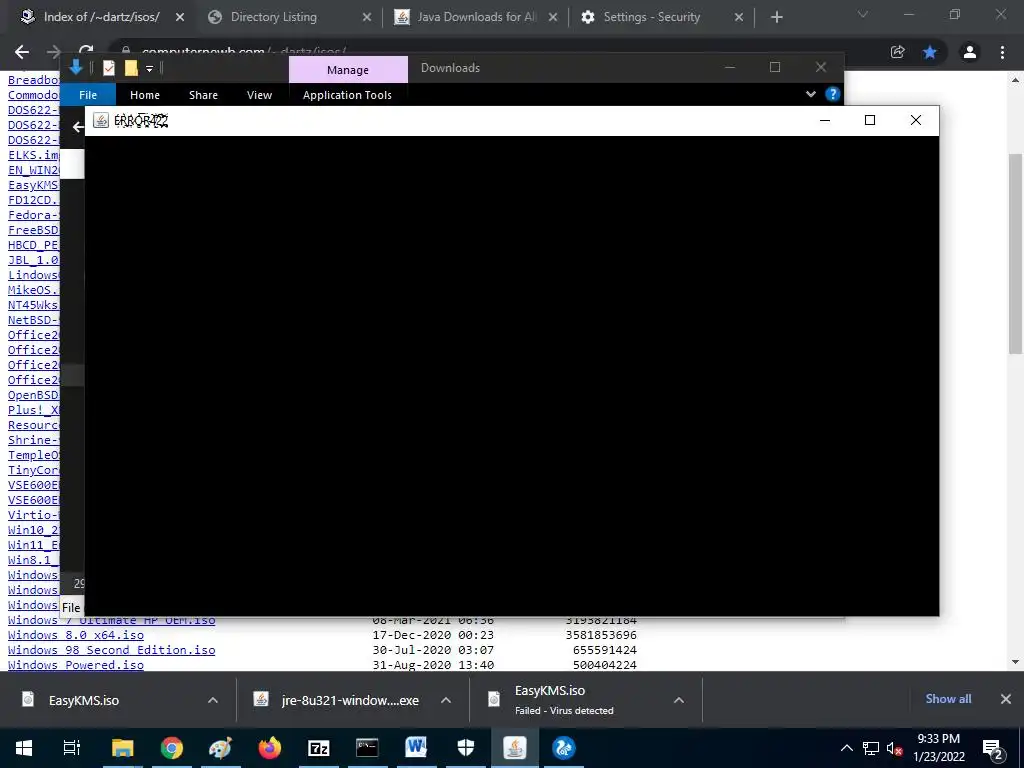Open HBCD_PE link in listing
This screenshot has width=1024, height=768.
33,245
